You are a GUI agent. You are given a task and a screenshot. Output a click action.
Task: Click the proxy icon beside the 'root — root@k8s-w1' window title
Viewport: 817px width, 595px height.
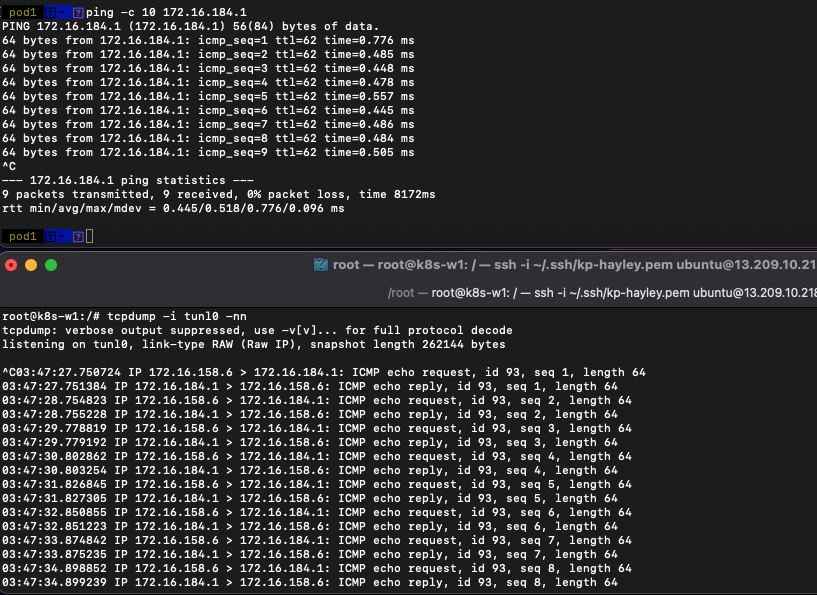(320, 265)
